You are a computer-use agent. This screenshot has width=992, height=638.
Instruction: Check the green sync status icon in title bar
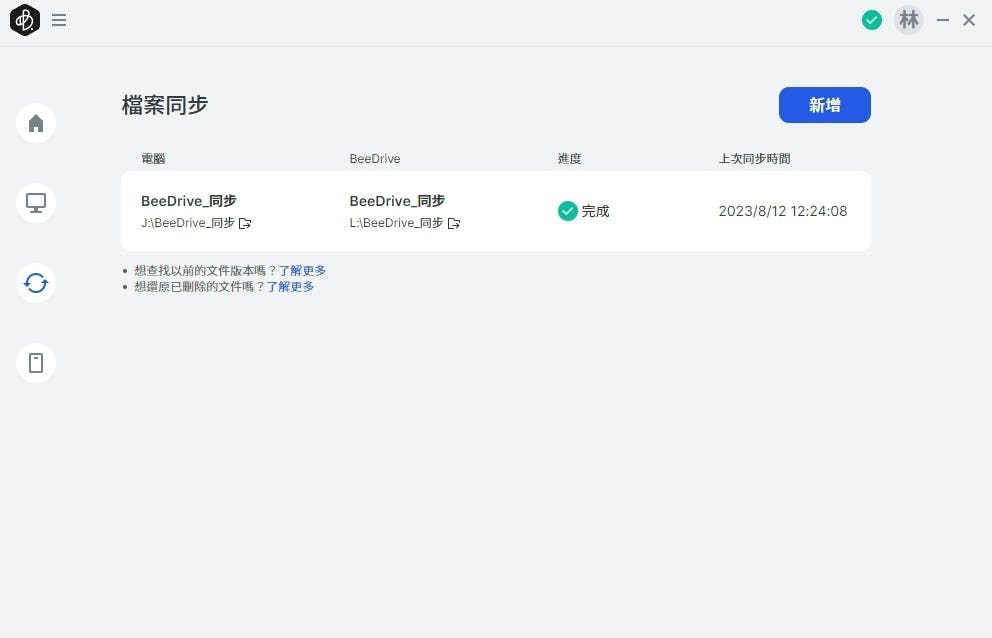pos(871,20)
